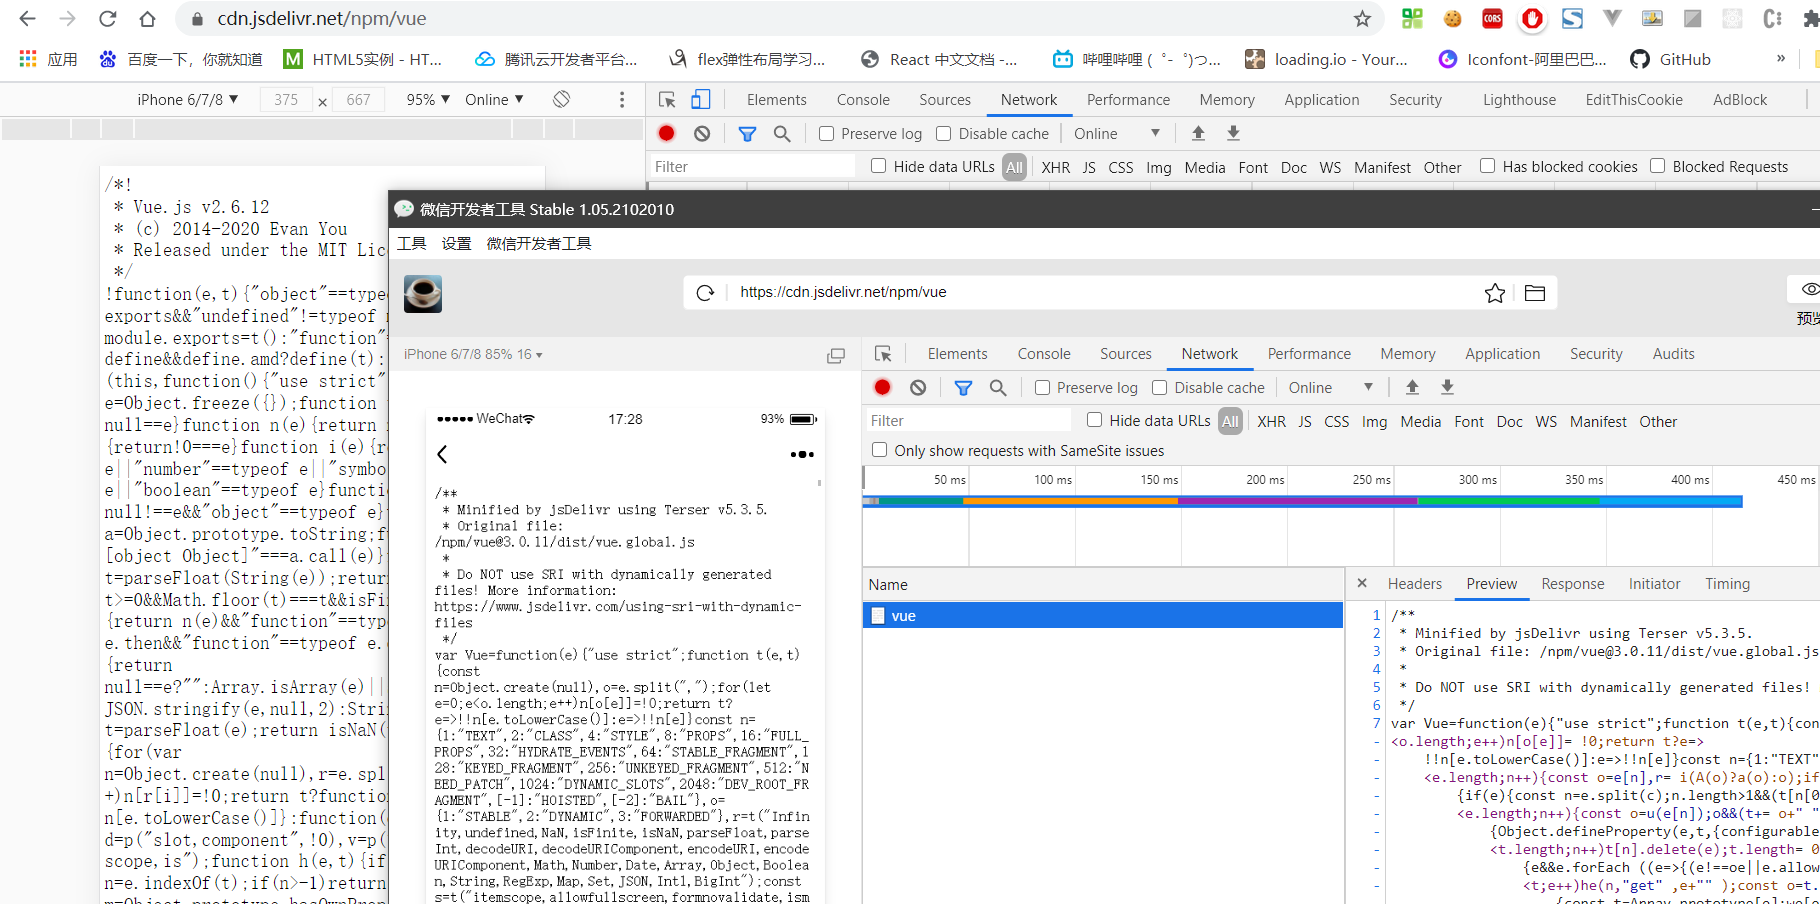The width and height of the screenshot is (1820, 904).
Task: Click the Chrome back arrow
Action: click(27, 19)
